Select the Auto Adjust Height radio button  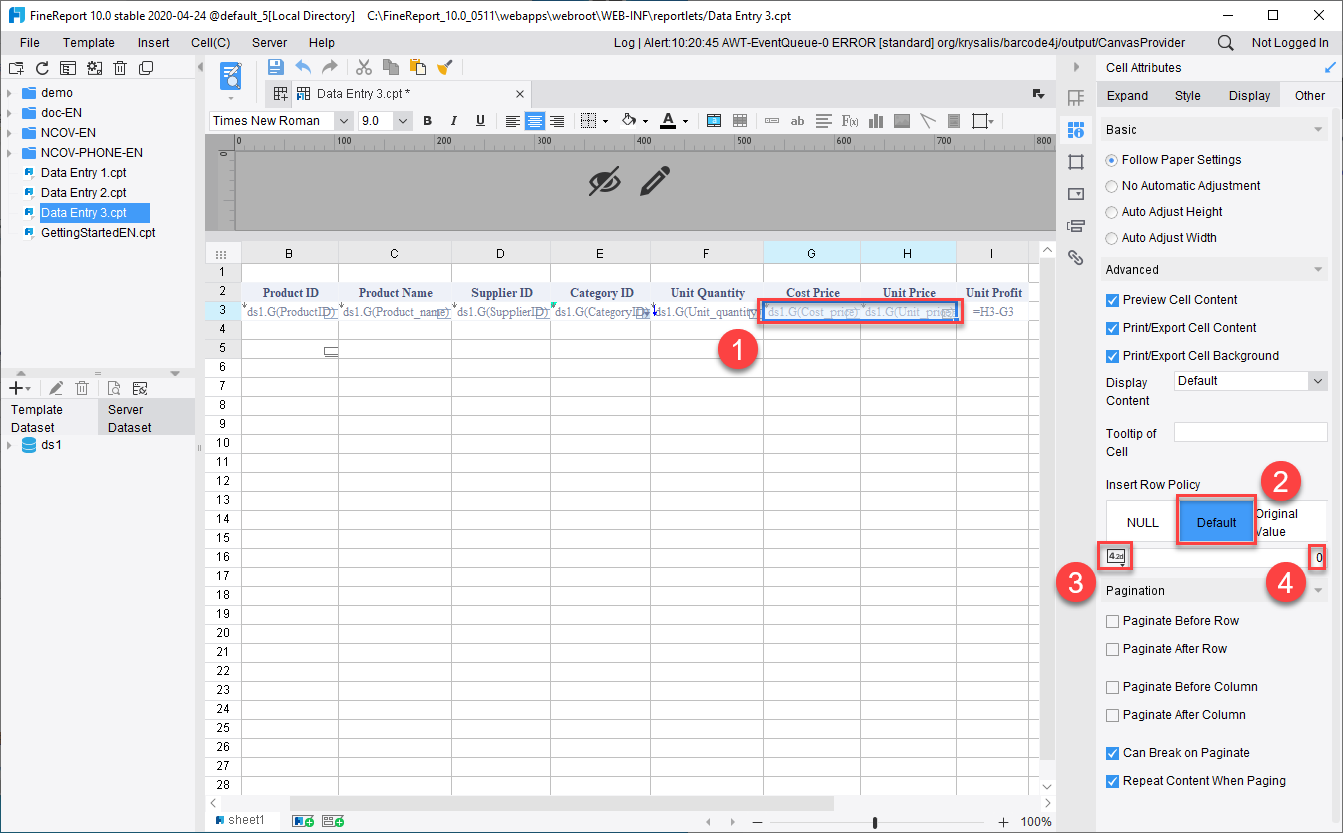click(1111, 211)
